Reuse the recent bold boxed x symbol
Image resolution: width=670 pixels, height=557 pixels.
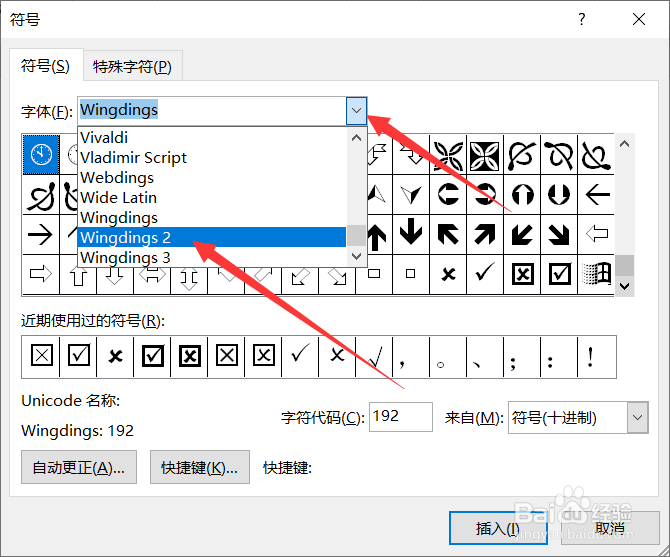(189, 356)
